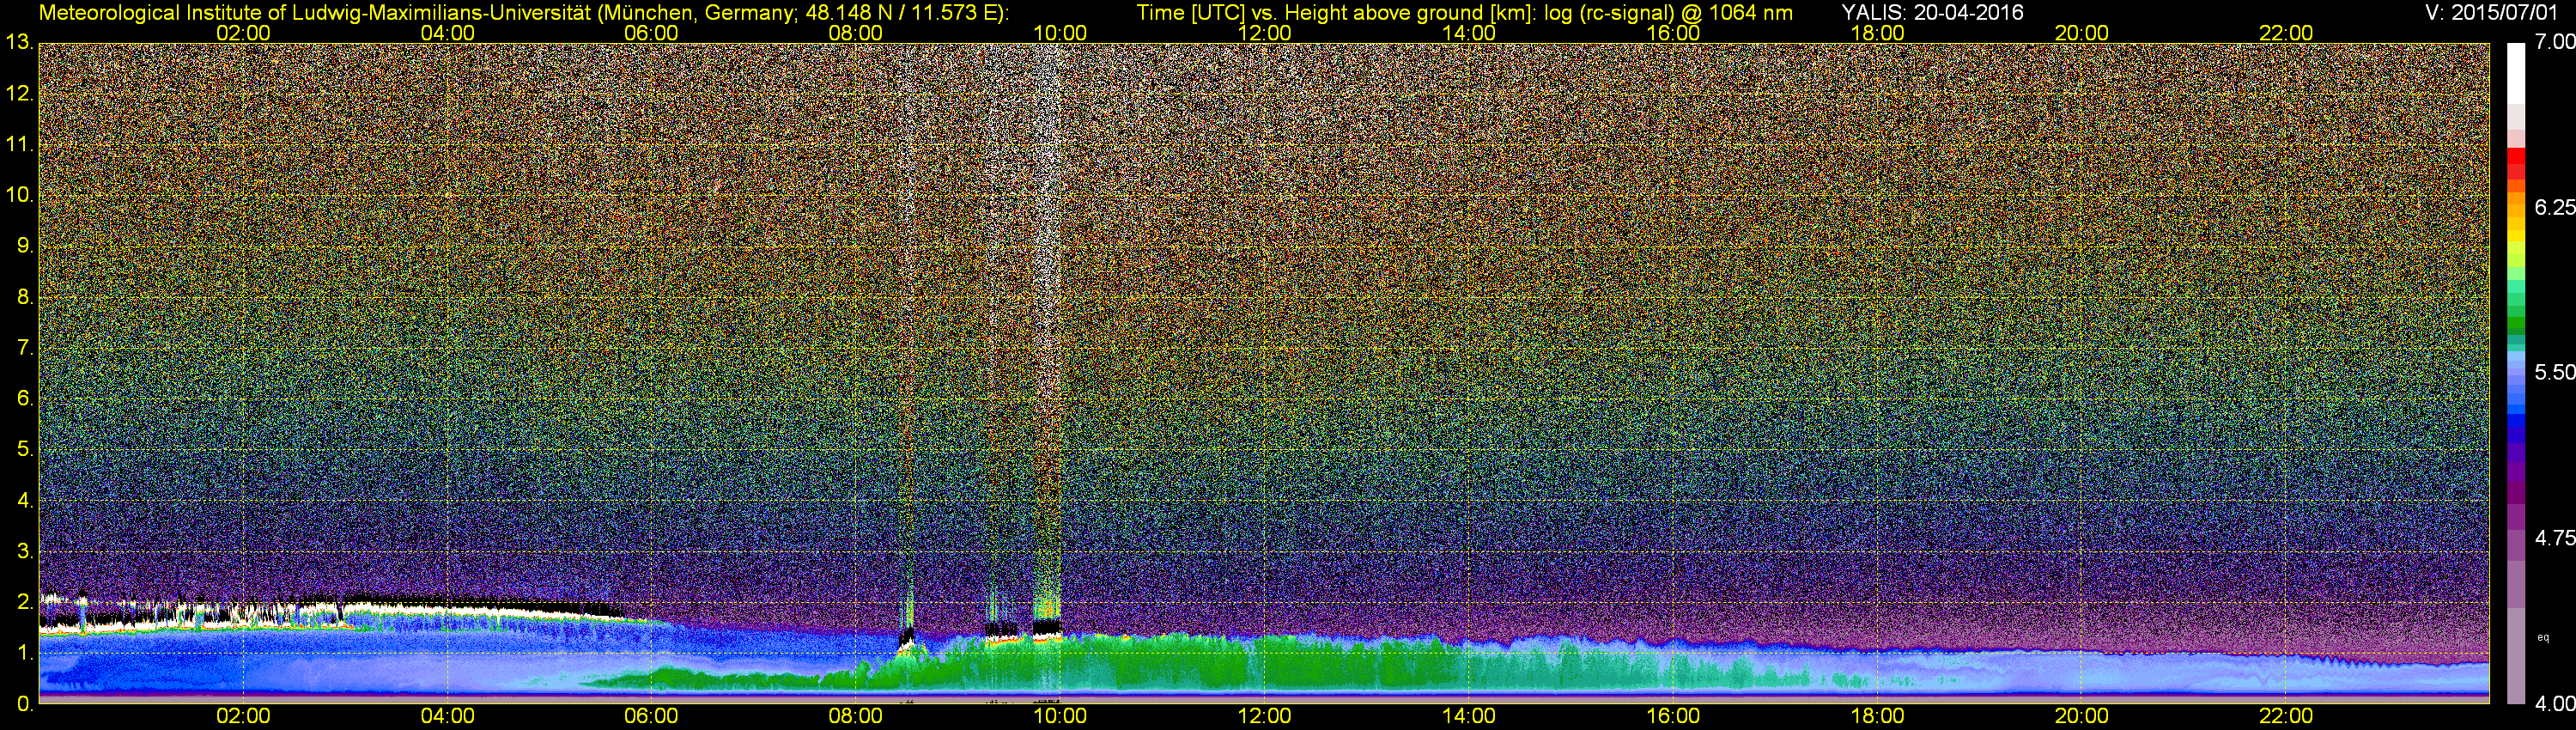This screenshot has height=730, width=2576.
Task: Select the 02:00 tick on the bottom time axis
Action: [243, 717]
